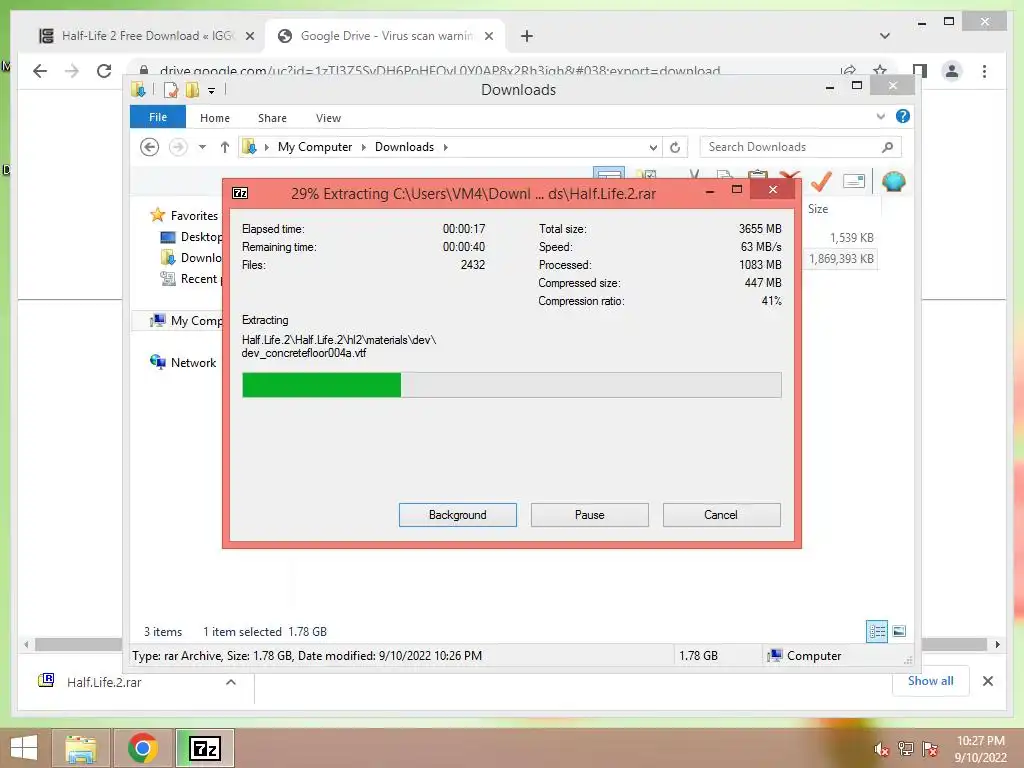Viewport: 1024px width, 768px height.
Task: Open Chrome profile avatar
Action: point(952,71)
